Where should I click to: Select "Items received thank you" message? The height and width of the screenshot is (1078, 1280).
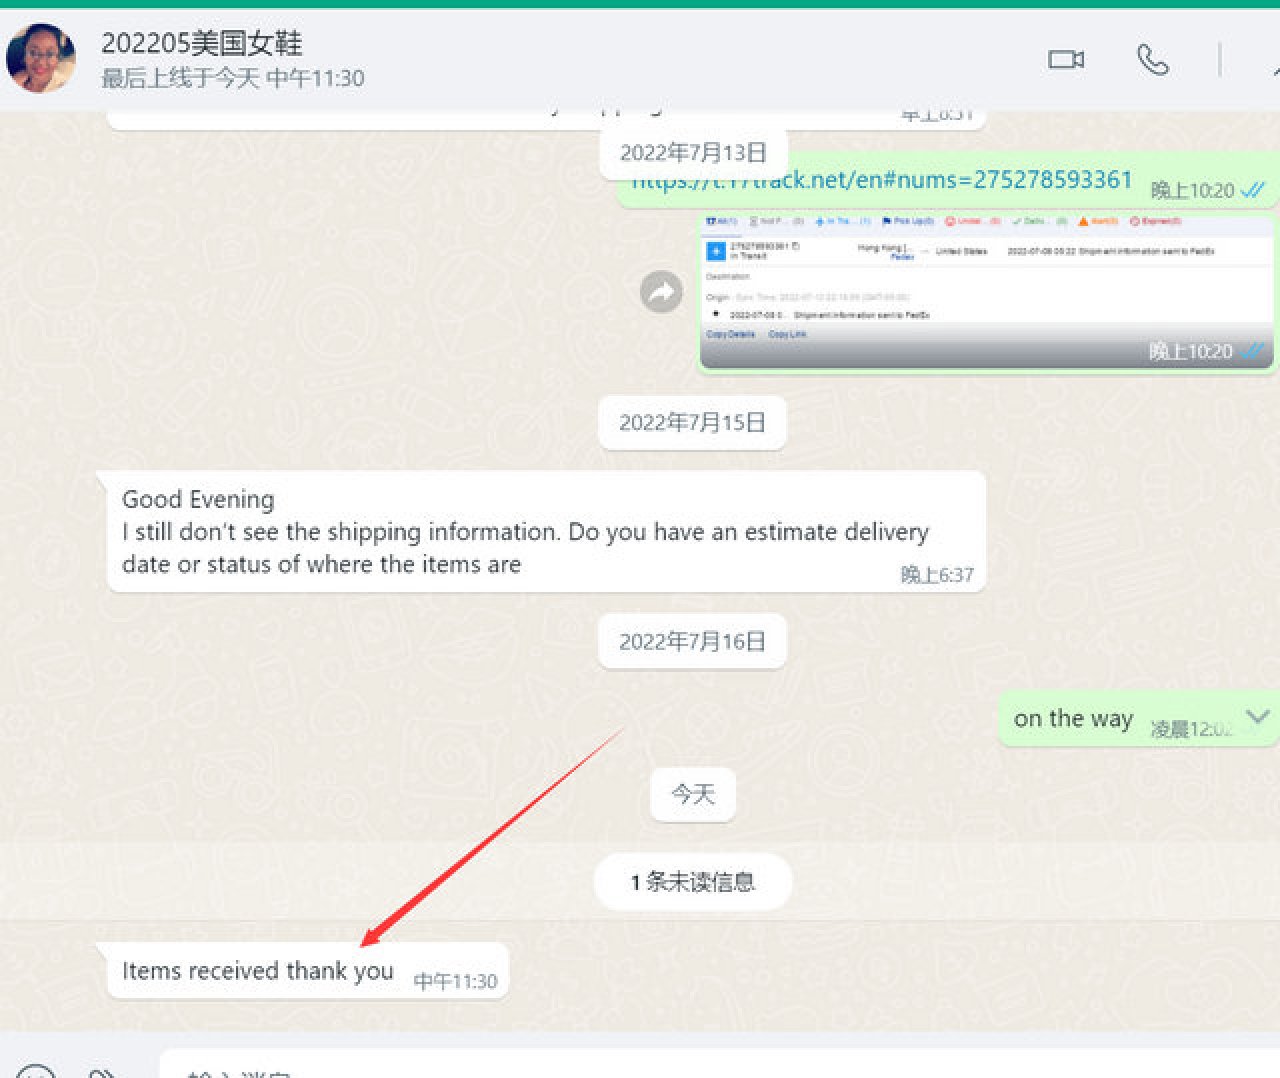257,970
